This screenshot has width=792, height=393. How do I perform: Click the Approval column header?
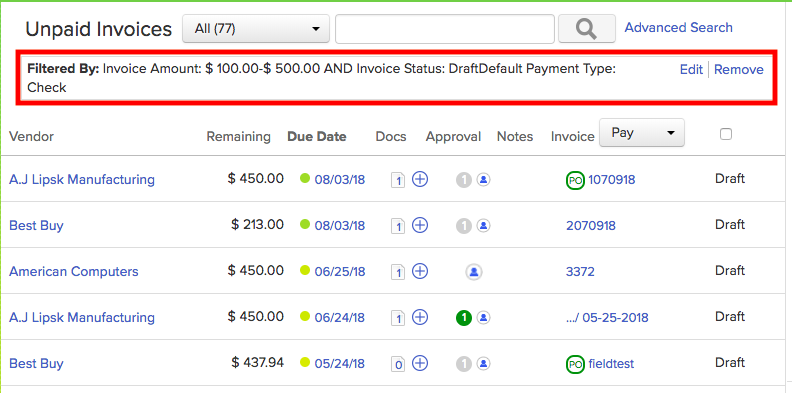(453, 136)
